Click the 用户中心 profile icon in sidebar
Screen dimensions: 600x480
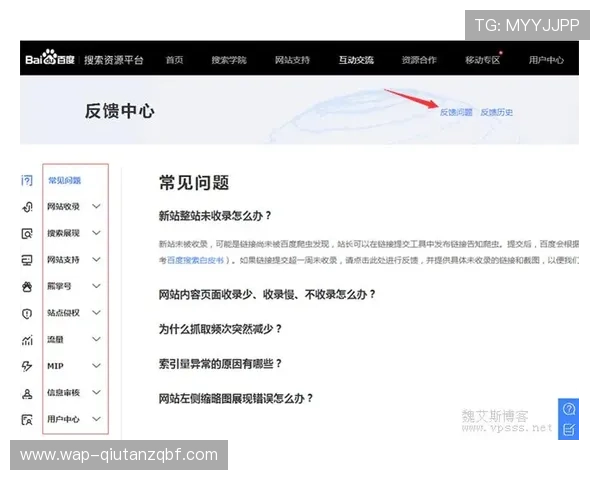click(27, 420)
